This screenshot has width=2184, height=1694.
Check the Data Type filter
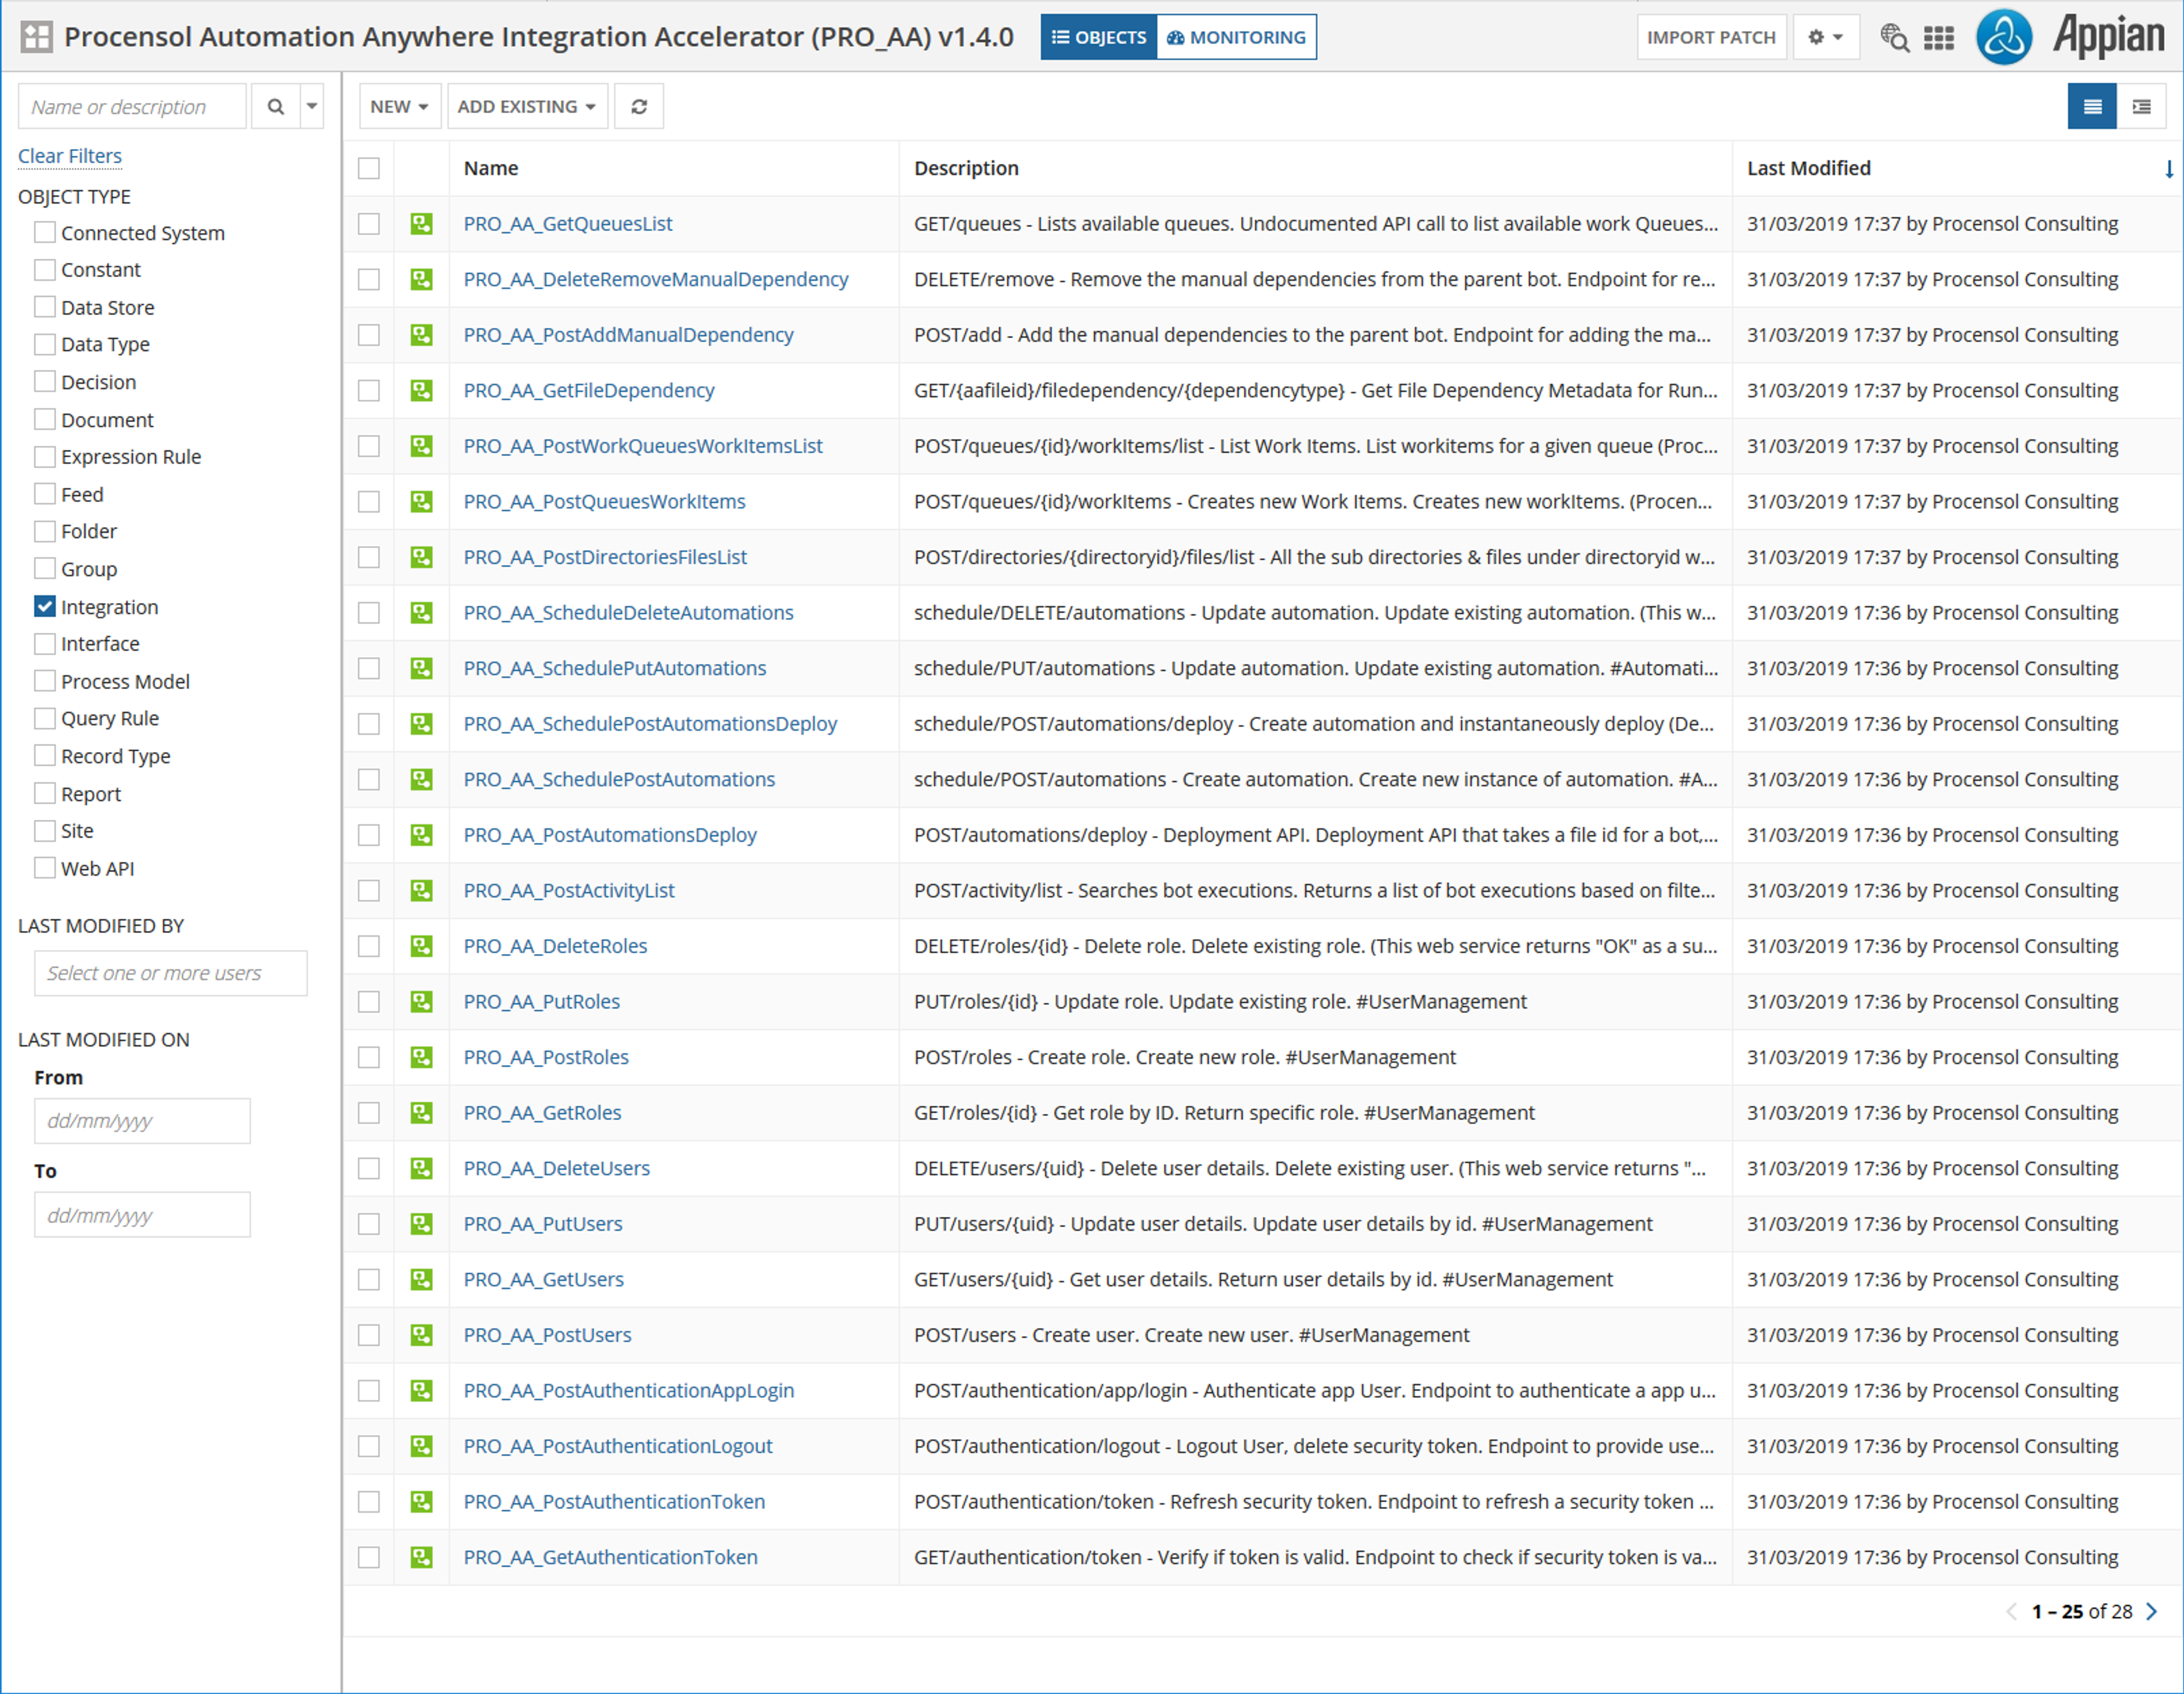coord(45,344)
